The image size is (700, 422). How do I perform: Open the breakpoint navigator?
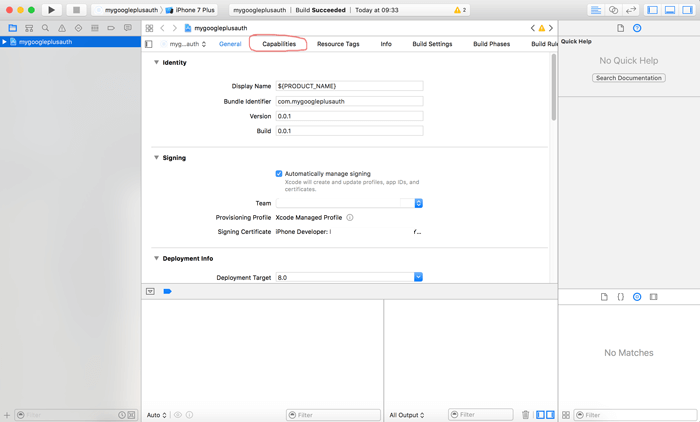click(x=111, y=28)
